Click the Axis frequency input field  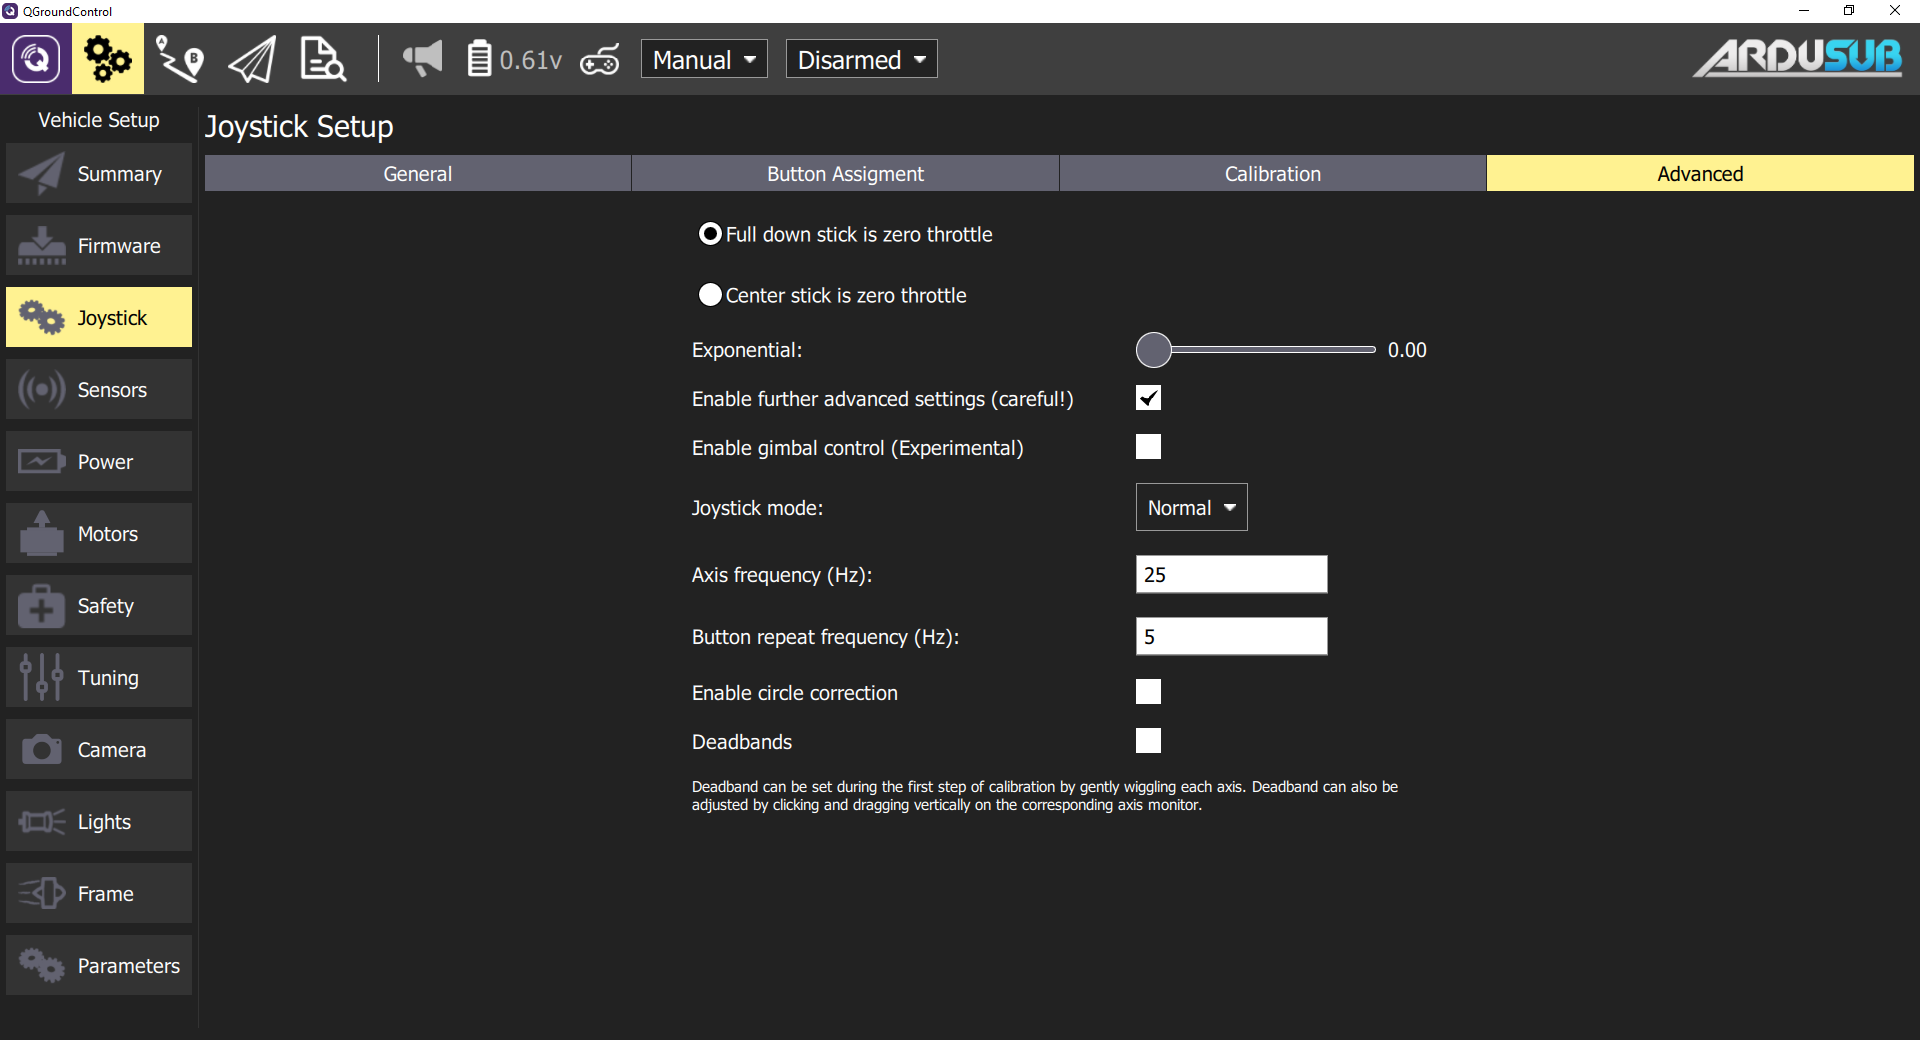click(1231, 575)
